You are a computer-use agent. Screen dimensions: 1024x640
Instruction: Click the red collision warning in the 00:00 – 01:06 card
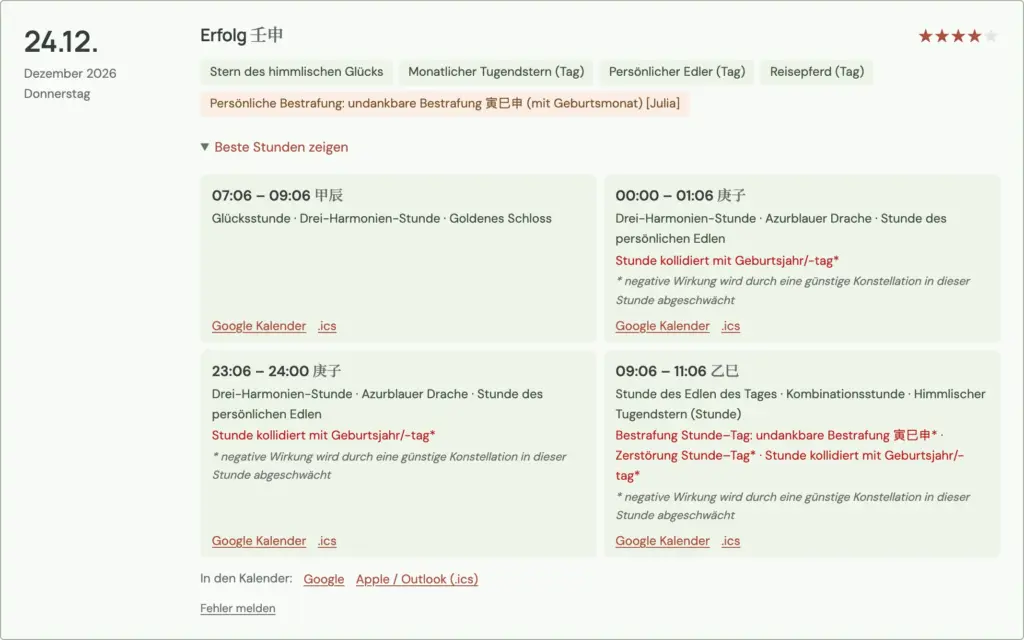[x=727, y=261]
